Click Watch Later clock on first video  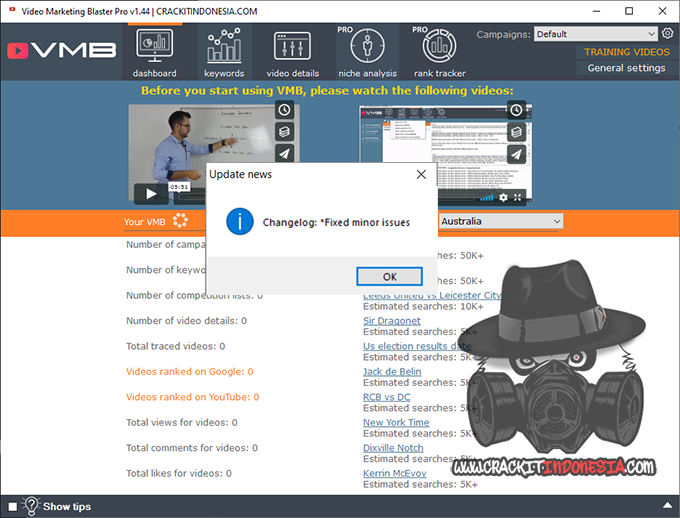coord(284,110)
